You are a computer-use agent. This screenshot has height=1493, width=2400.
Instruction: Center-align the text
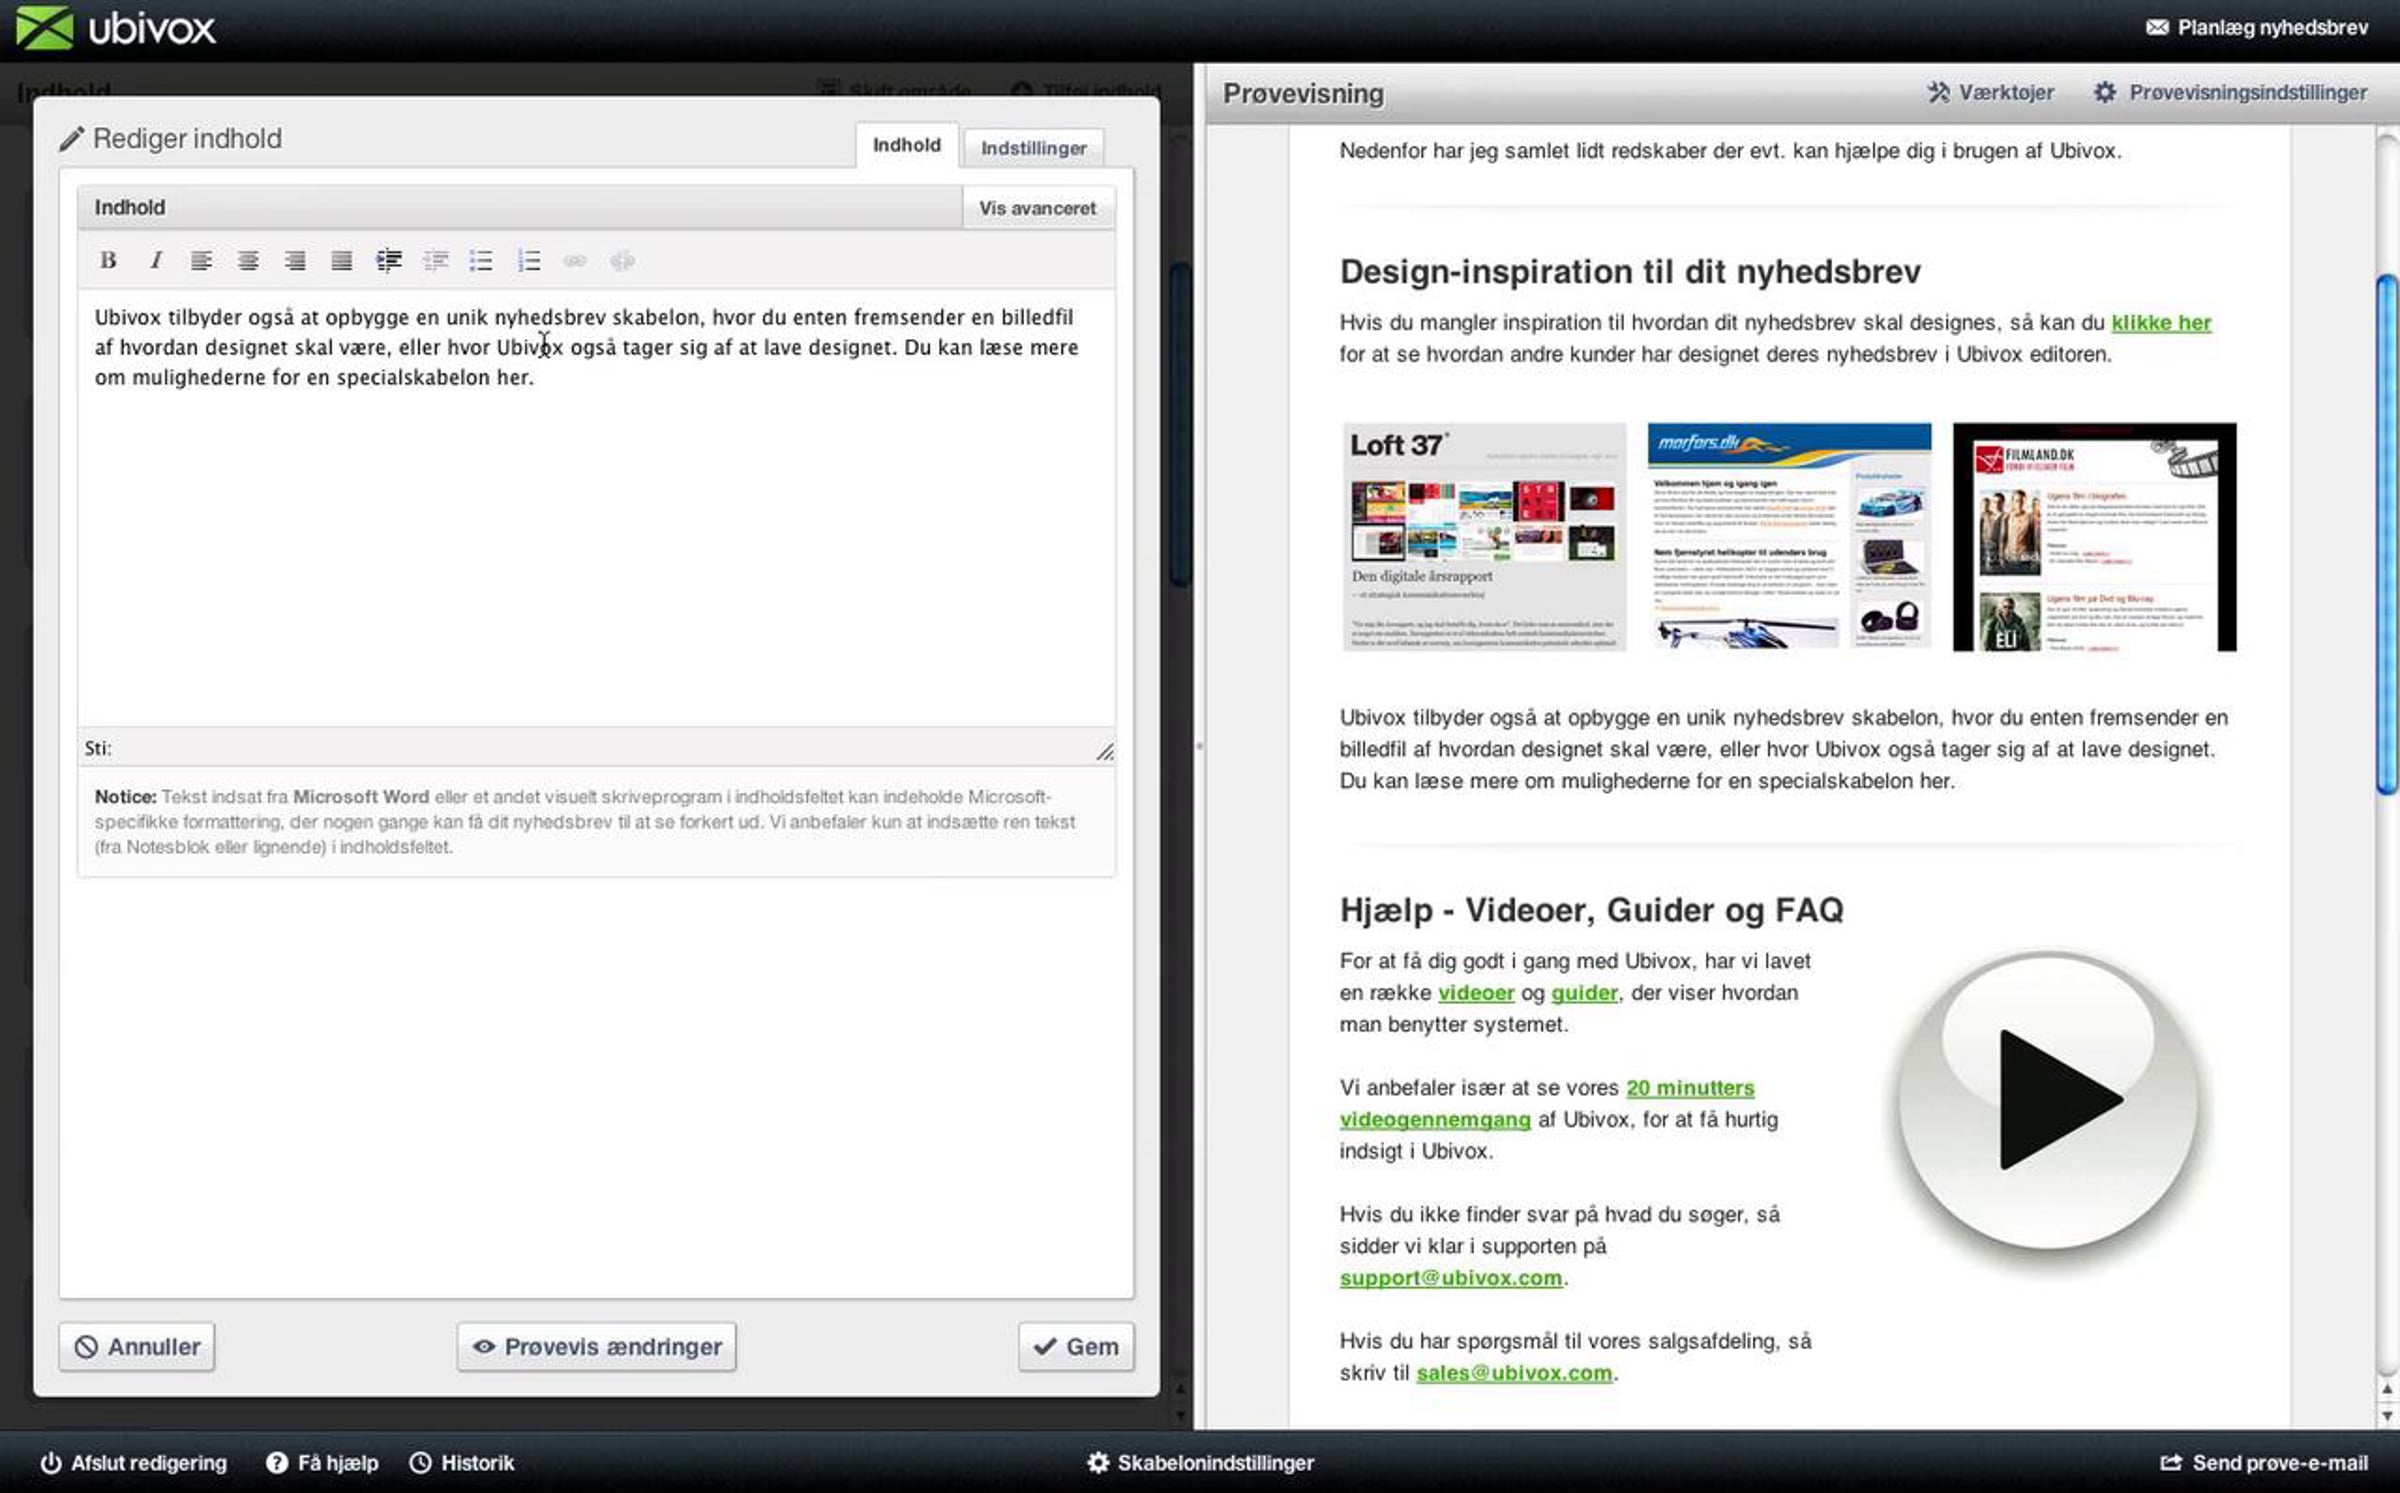click(x=248, y=261)
